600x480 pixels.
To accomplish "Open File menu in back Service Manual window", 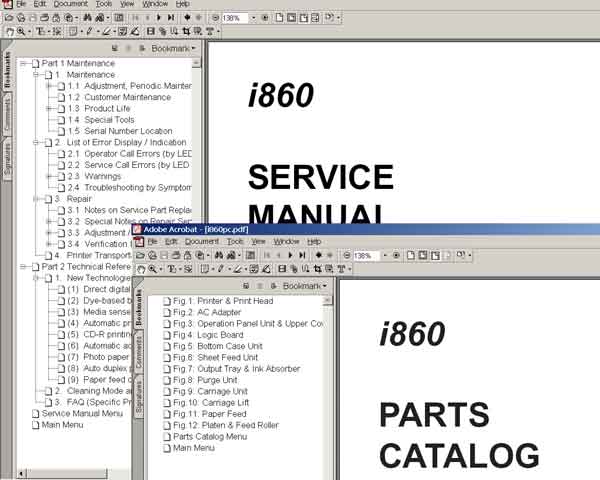I will pos(21,4).
